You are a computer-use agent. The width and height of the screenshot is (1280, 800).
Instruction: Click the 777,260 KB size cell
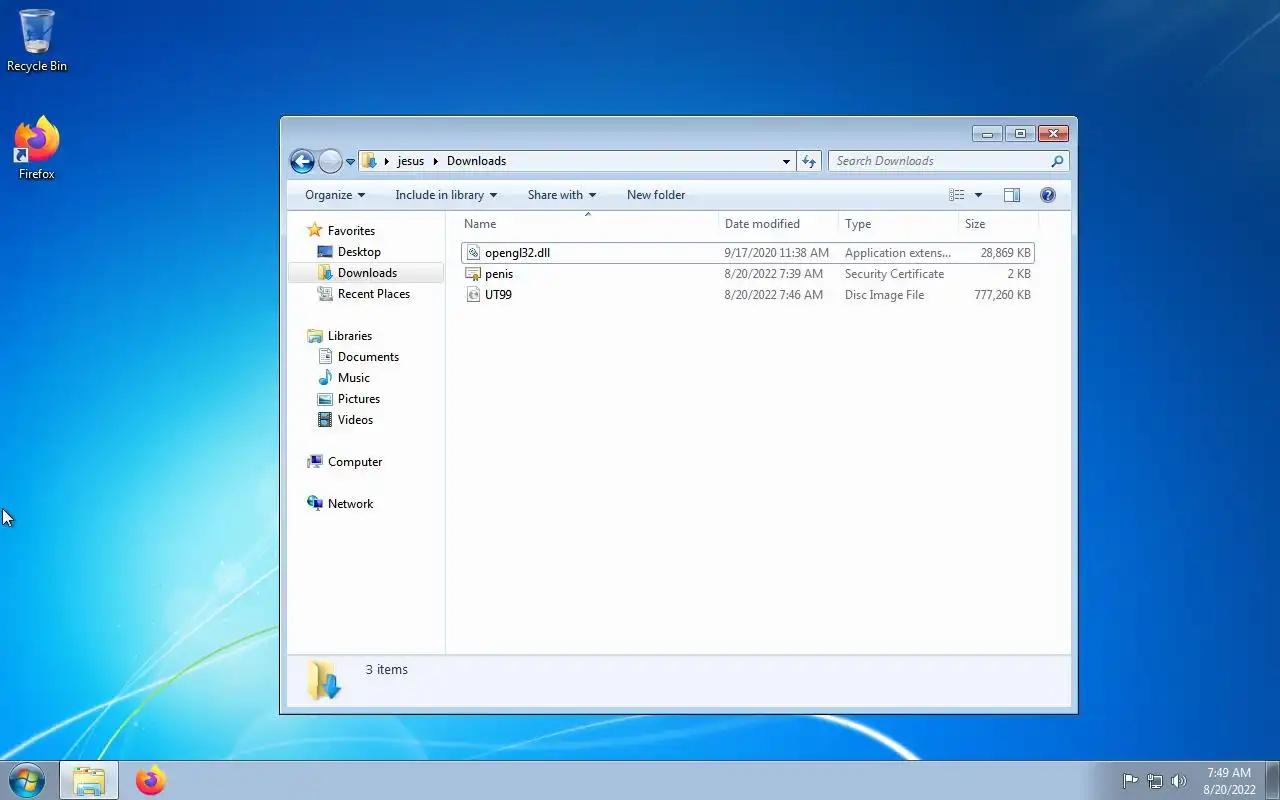(x=1002, y=295)
